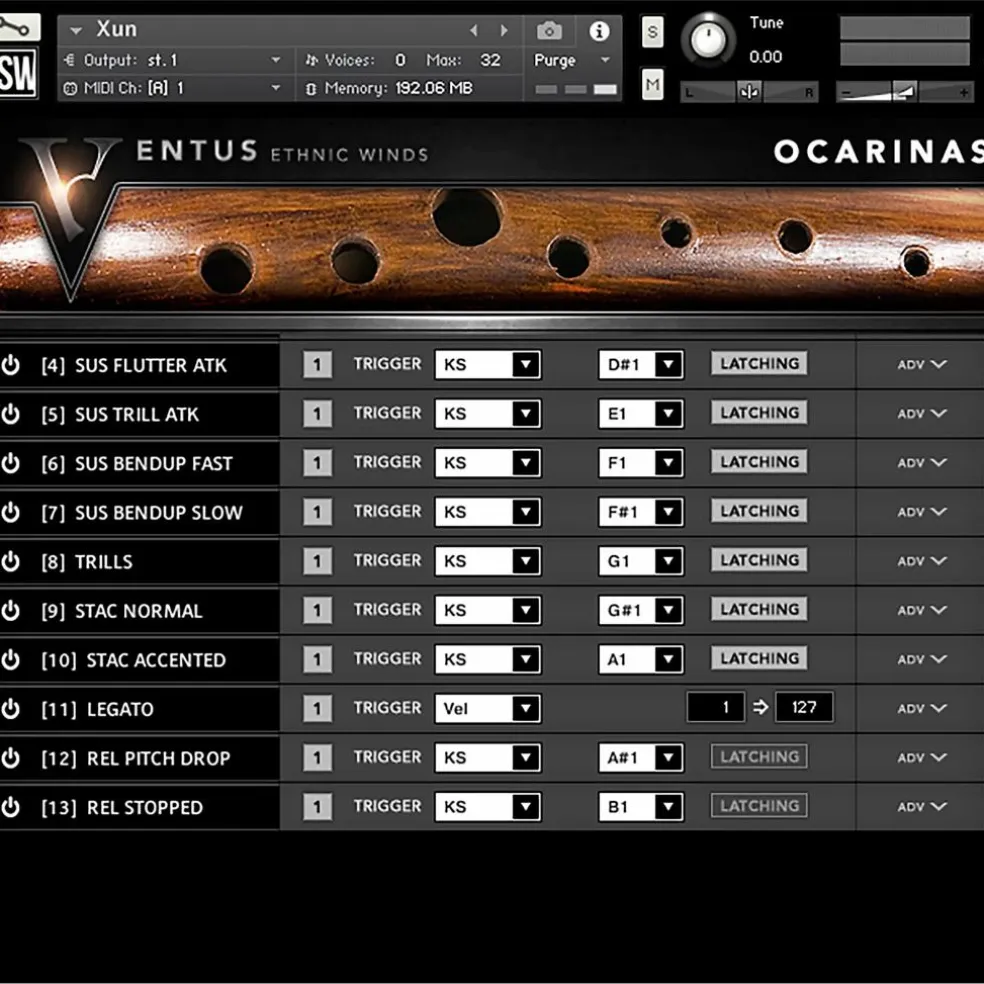Toggle power for STAC NORMAL
This screenshot has height=984, width=984.
(11, 611)
